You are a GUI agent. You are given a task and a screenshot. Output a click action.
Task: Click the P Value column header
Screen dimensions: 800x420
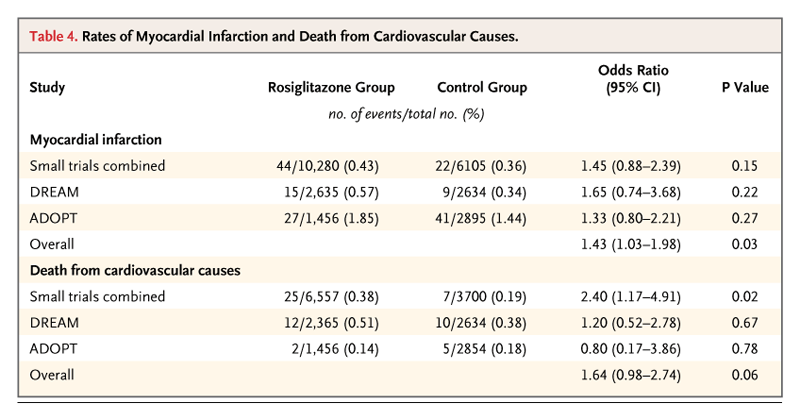pyautogui.click(x=745, y=87)
